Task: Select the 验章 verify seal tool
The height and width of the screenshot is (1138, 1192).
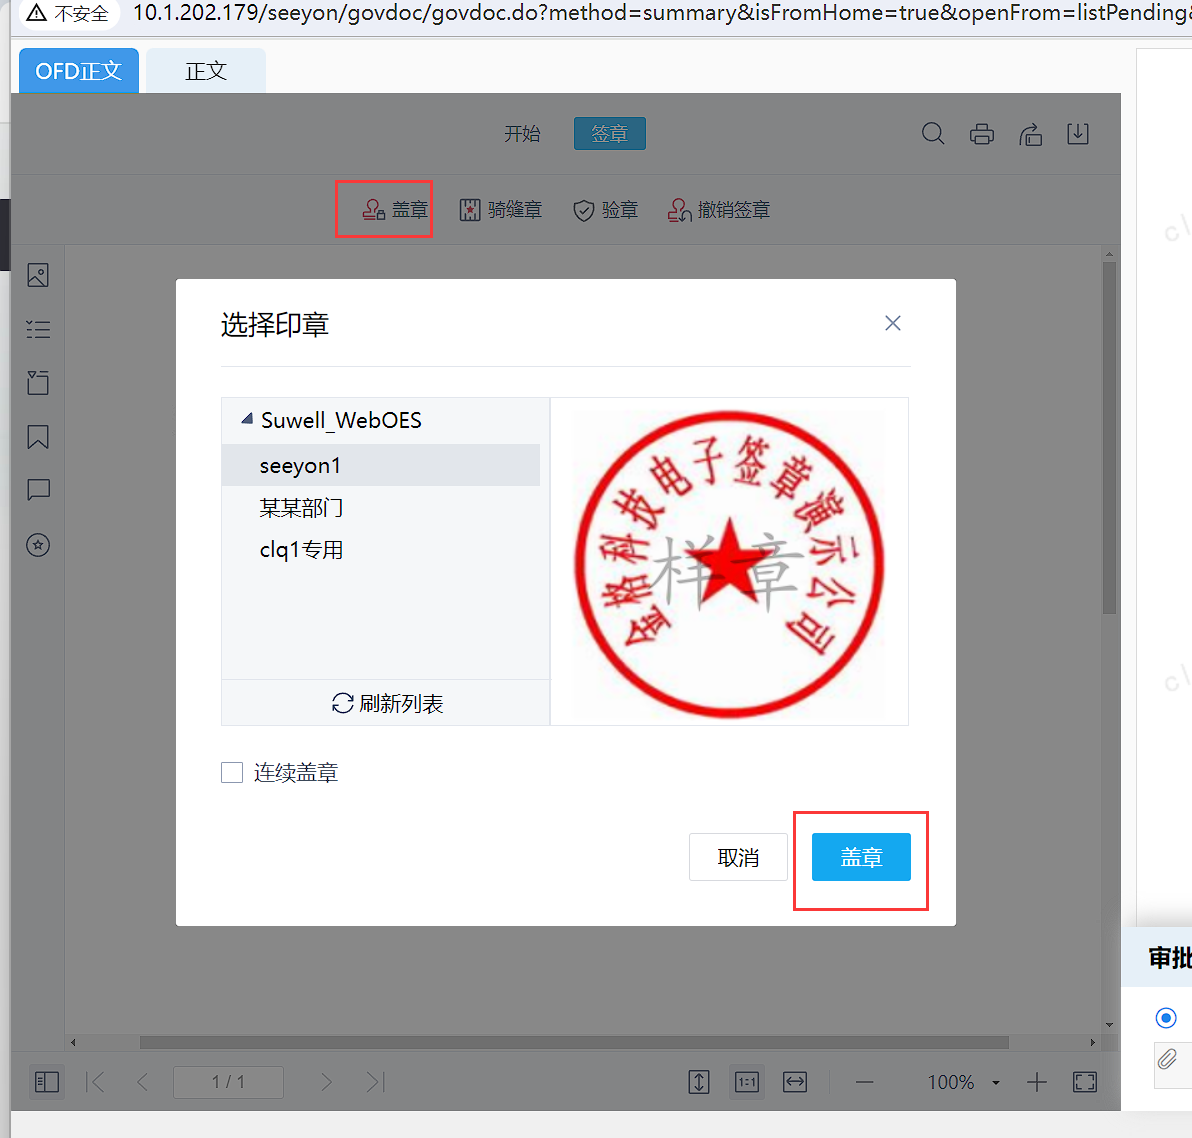Action: (x=605, y=210)
